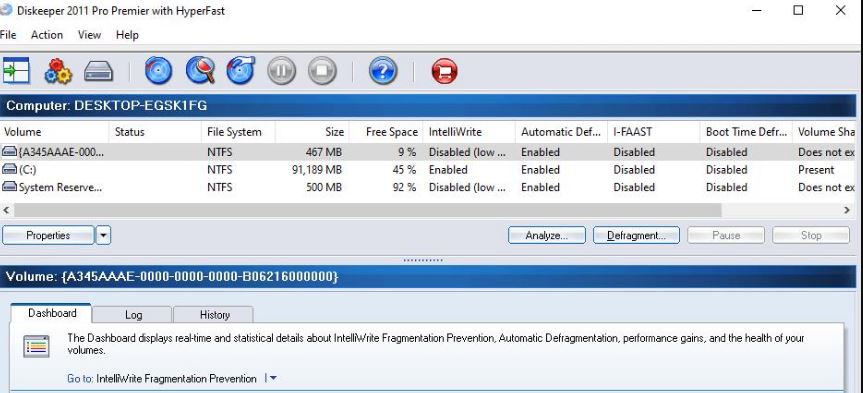Click the 500 MB size cell

click(x=324, y=187)
